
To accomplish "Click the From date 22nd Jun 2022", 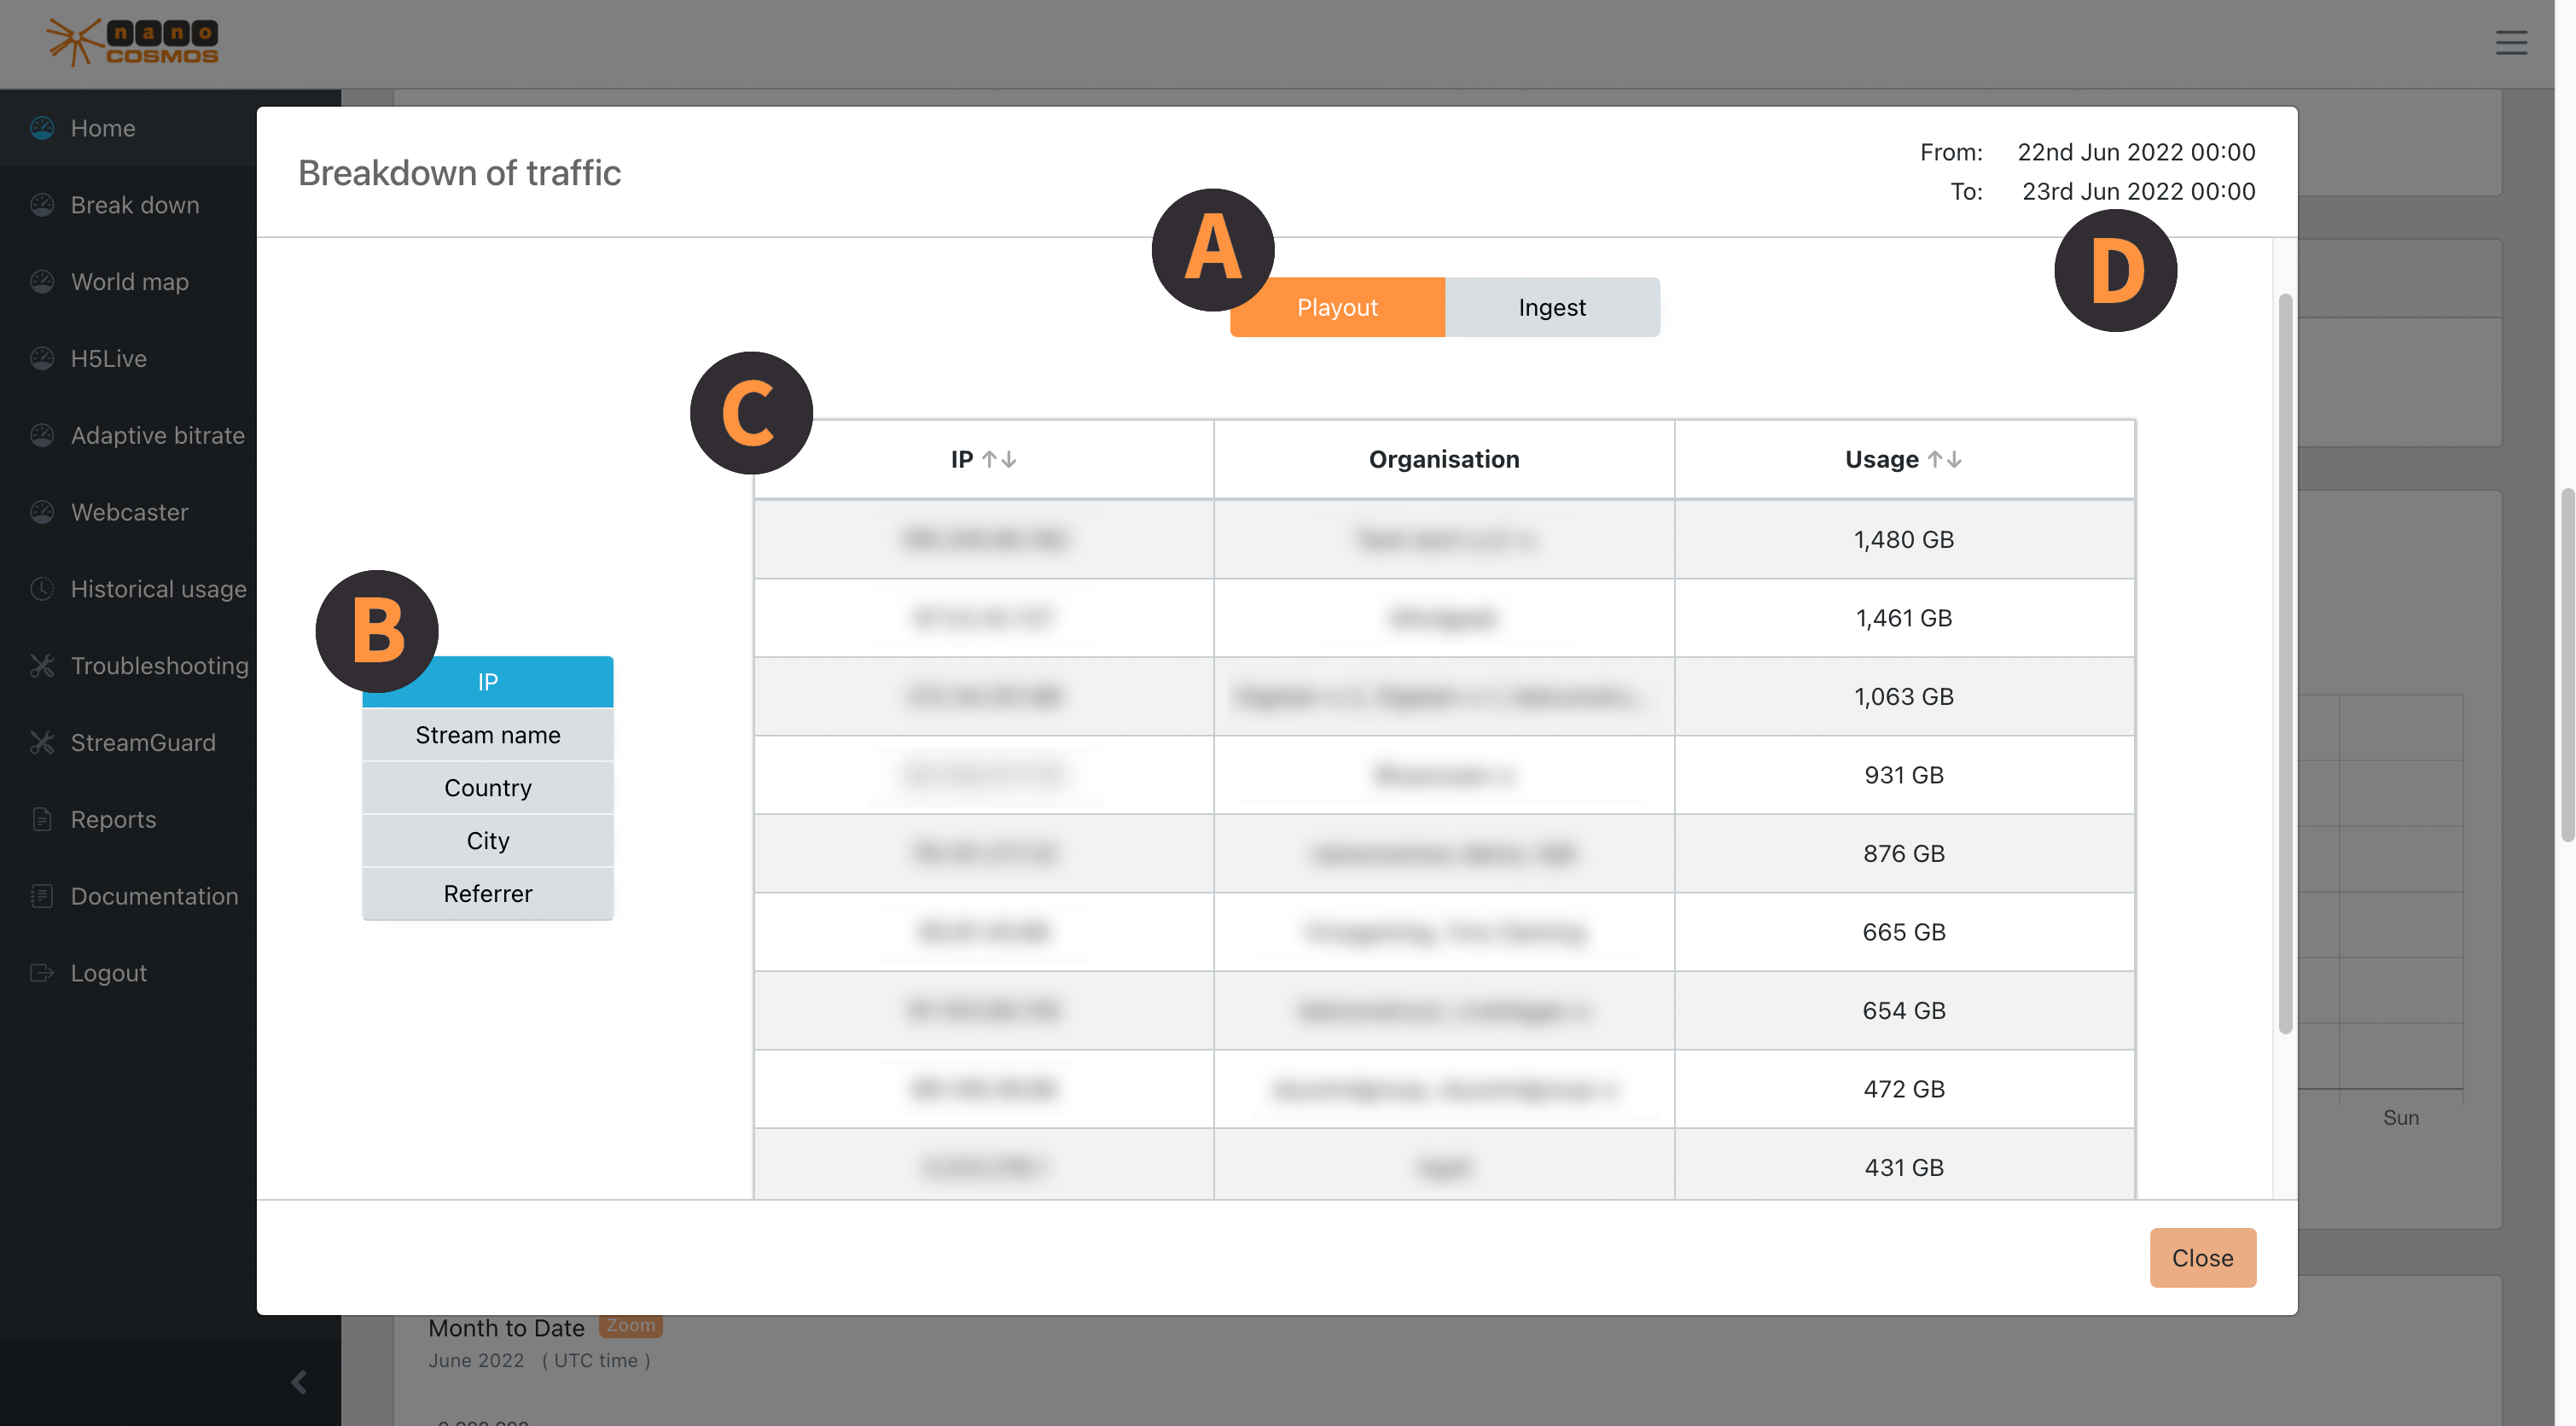I will 2136,152.
